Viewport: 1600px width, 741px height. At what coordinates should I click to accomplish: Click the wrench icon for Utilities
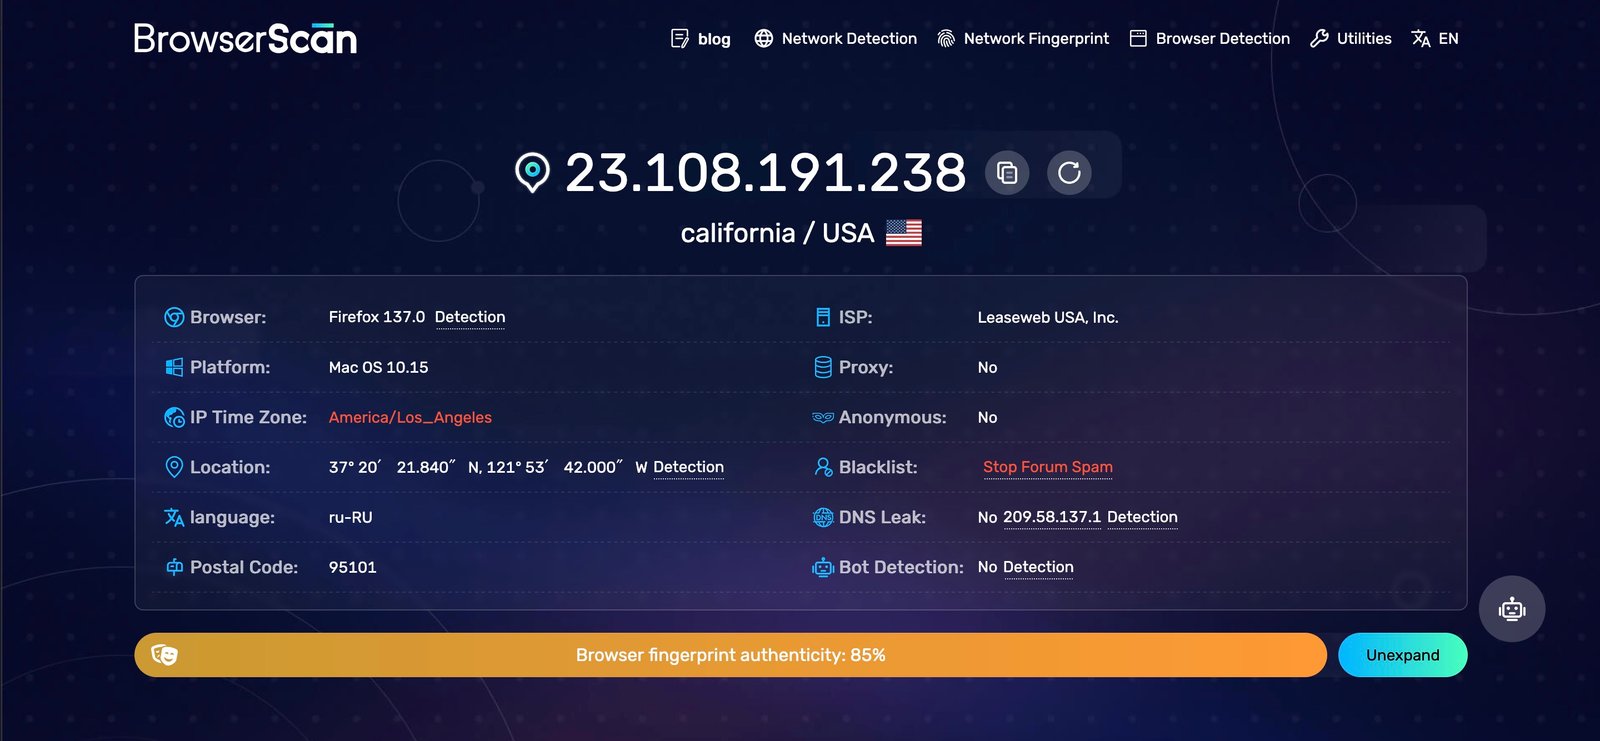point(1319,38)
